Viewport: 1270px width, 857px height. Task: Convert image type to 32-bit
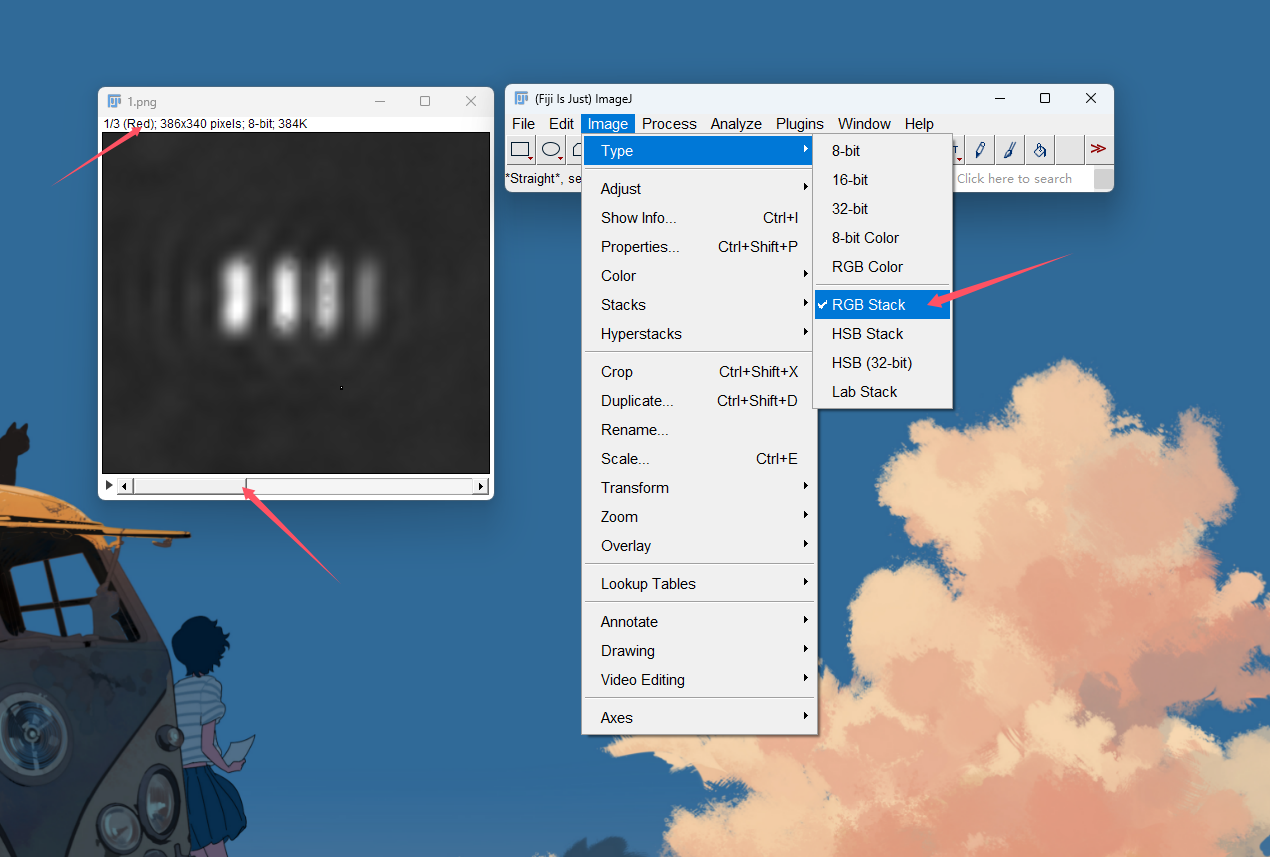(882, 209)
